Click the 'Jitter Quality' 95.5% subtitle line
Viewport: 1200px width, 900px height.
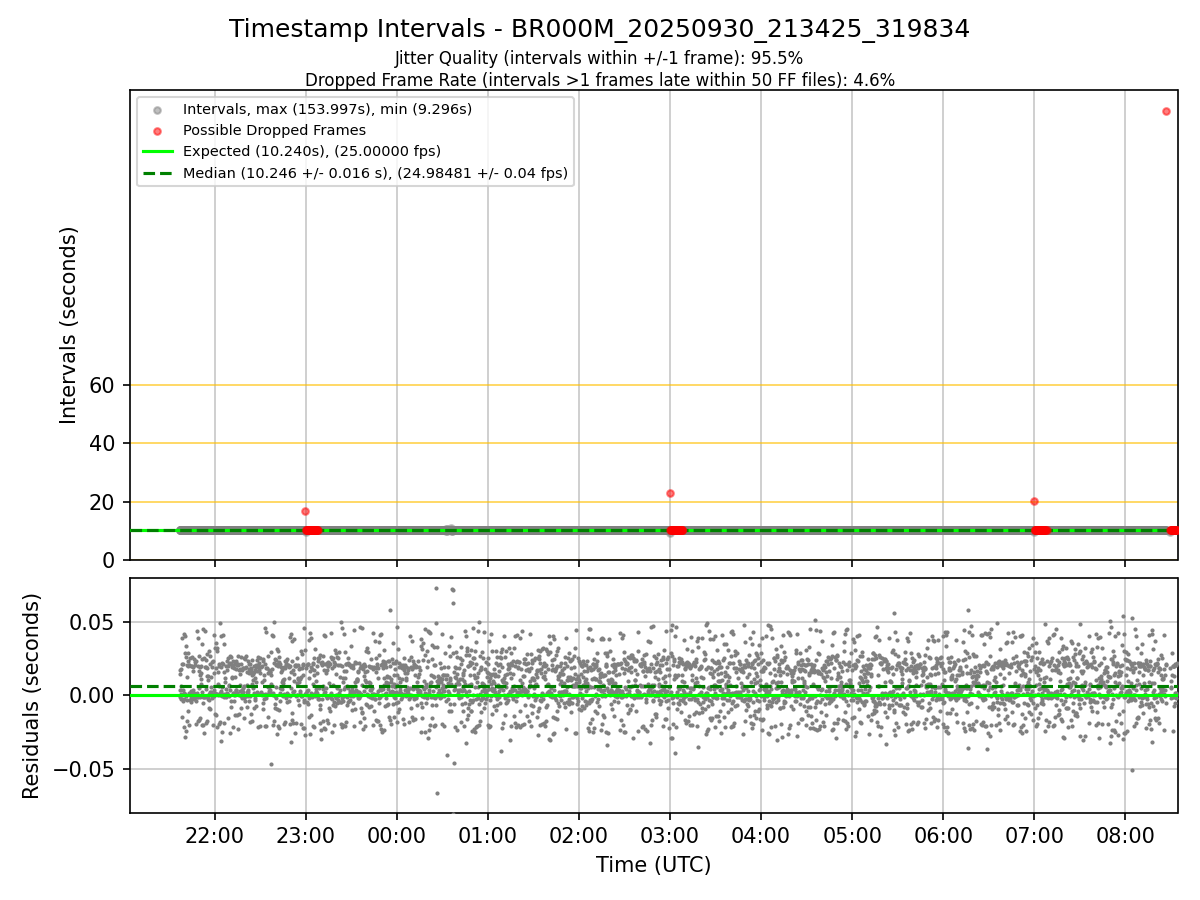point(599,58)
